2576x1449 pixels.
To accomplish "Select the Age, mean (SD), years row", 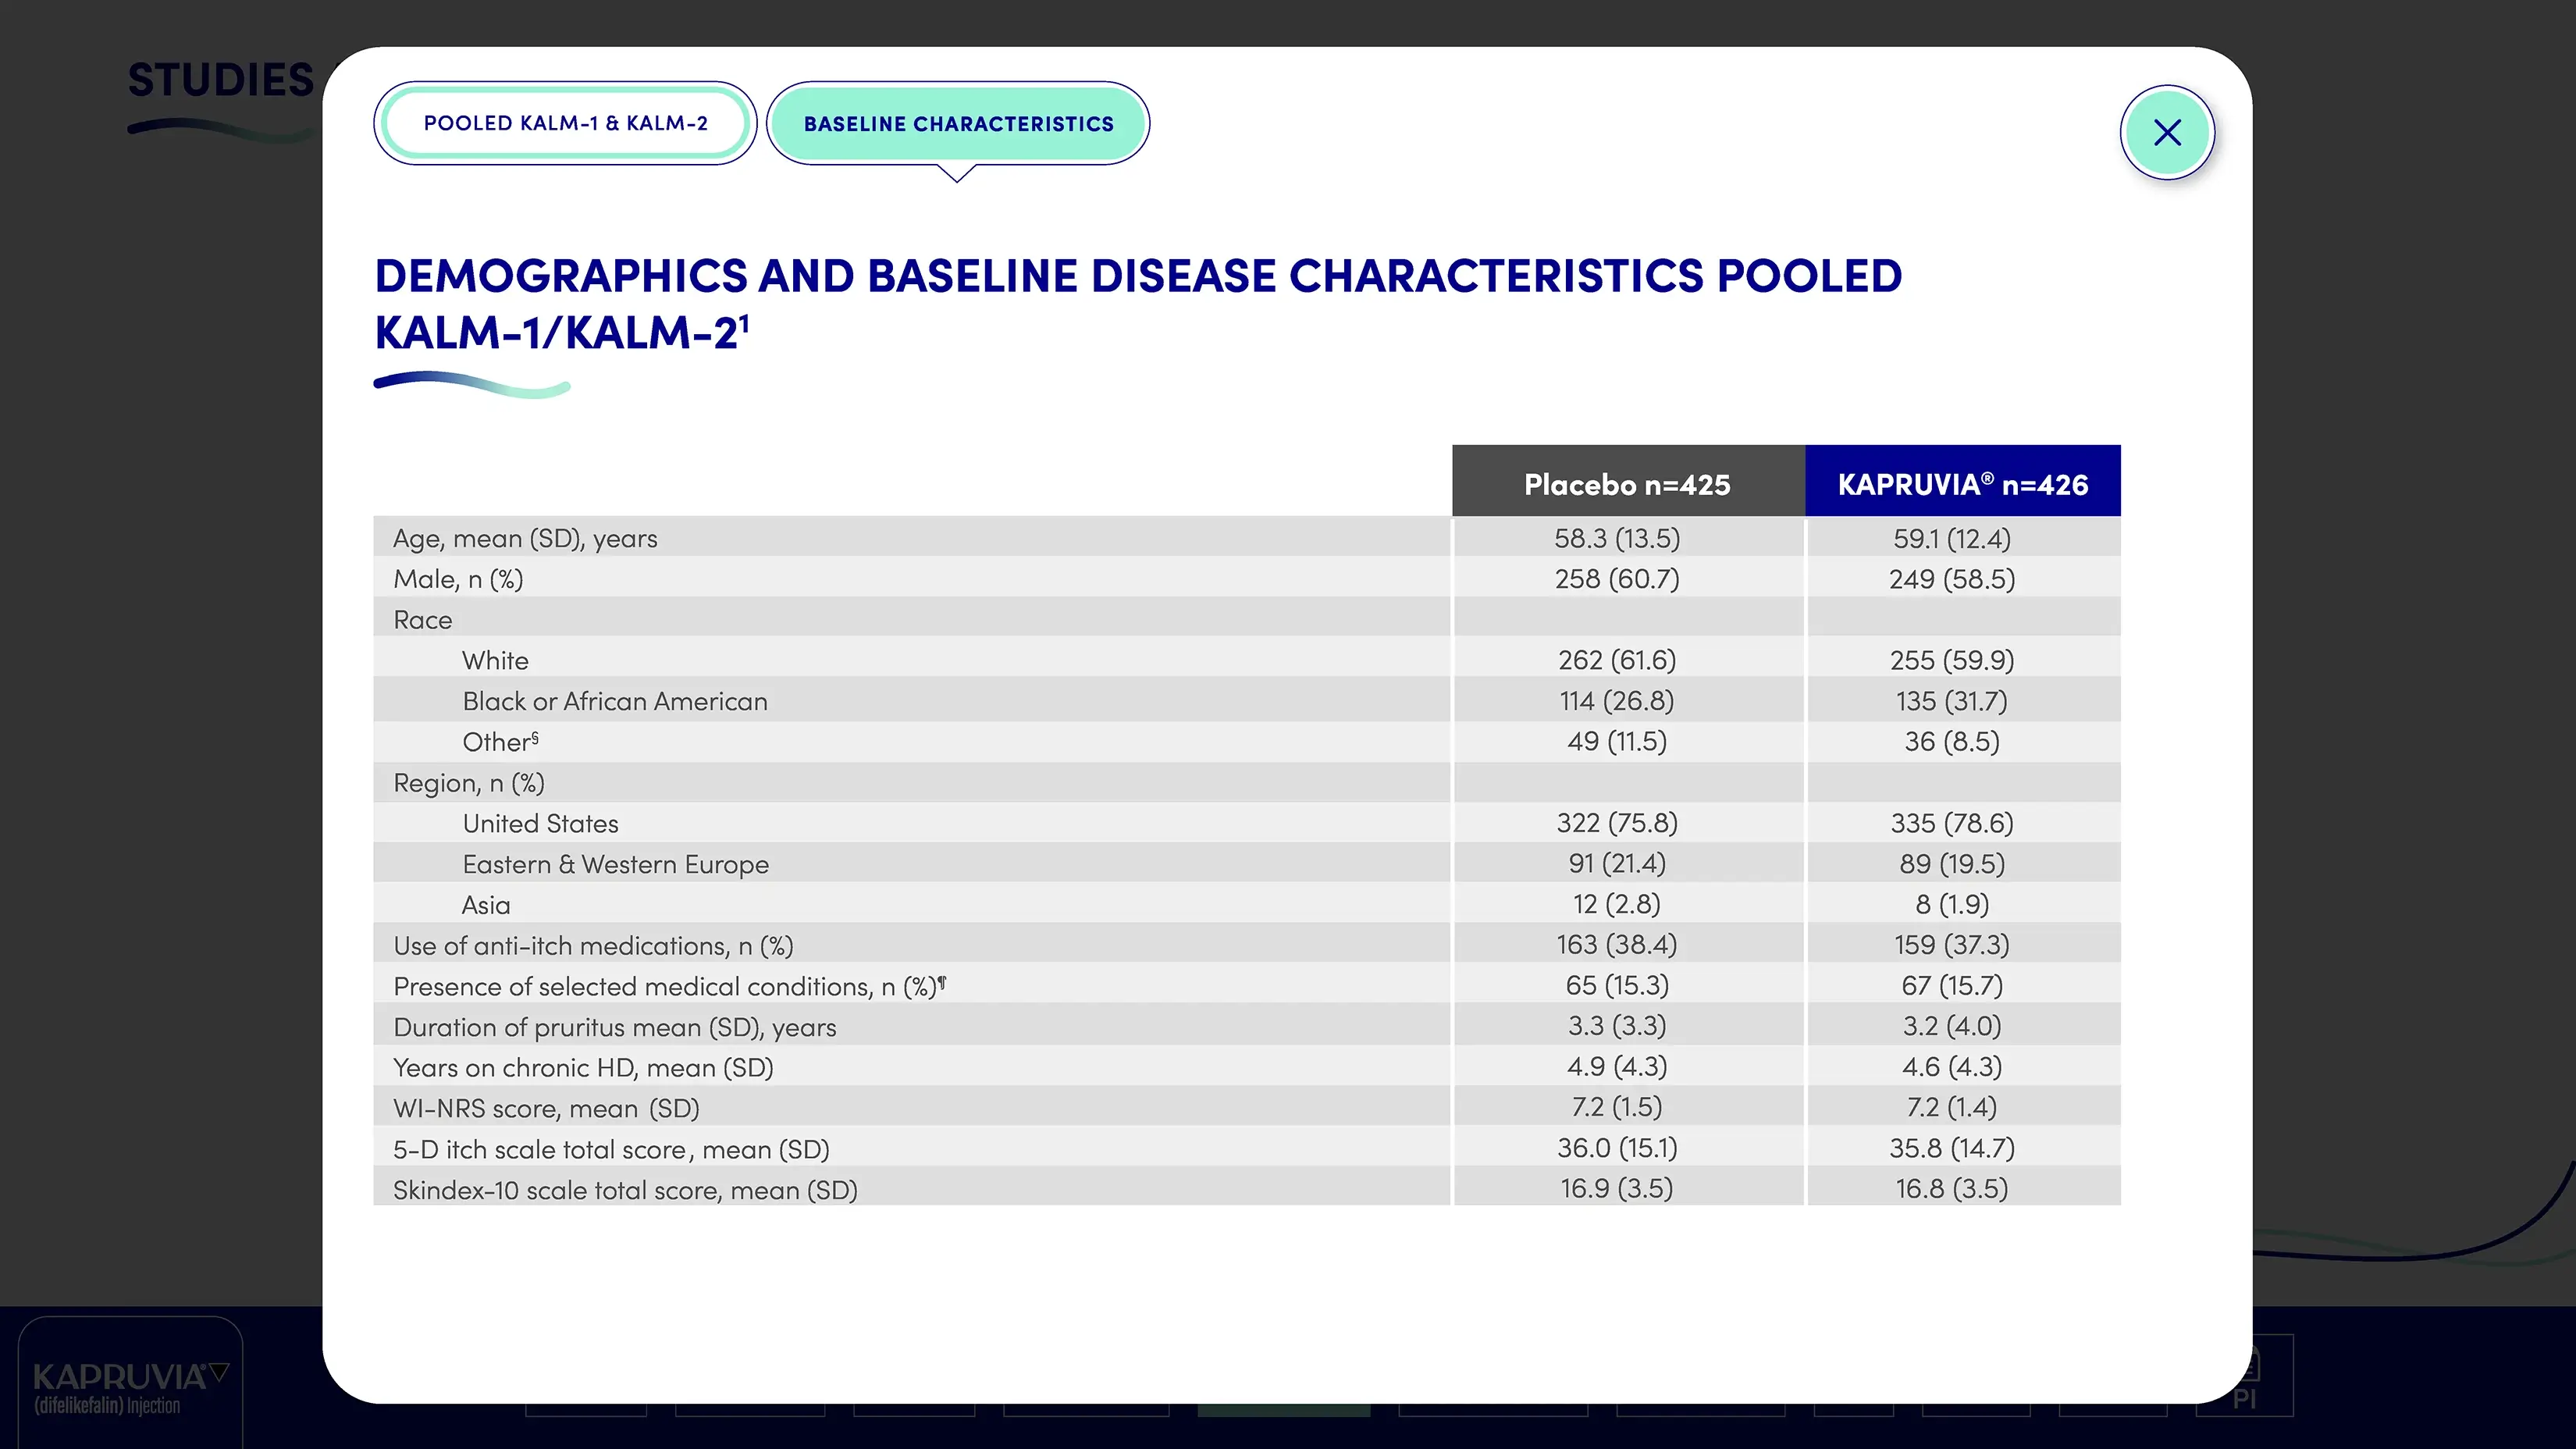I will [x=525, y=538].
